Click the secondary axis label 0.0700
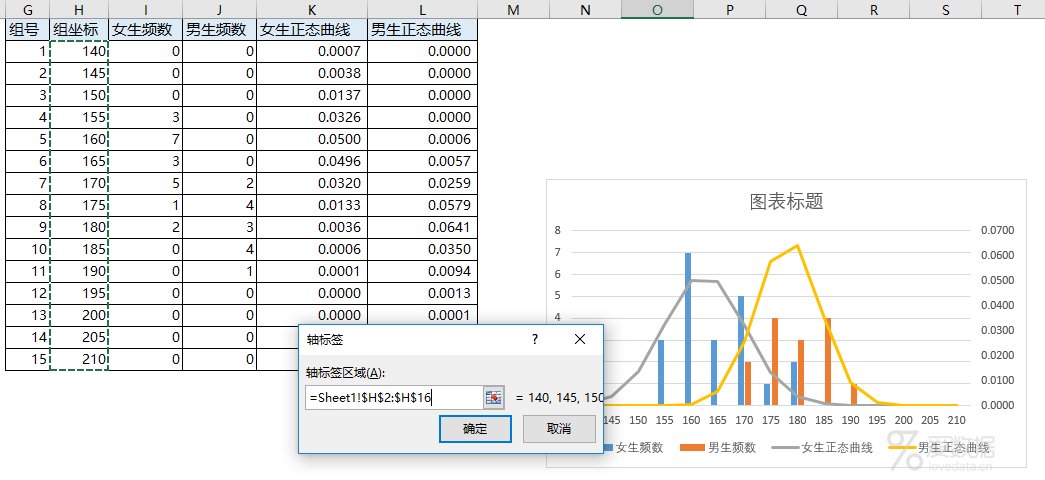 pyautogui.click(x=998, y=231)
